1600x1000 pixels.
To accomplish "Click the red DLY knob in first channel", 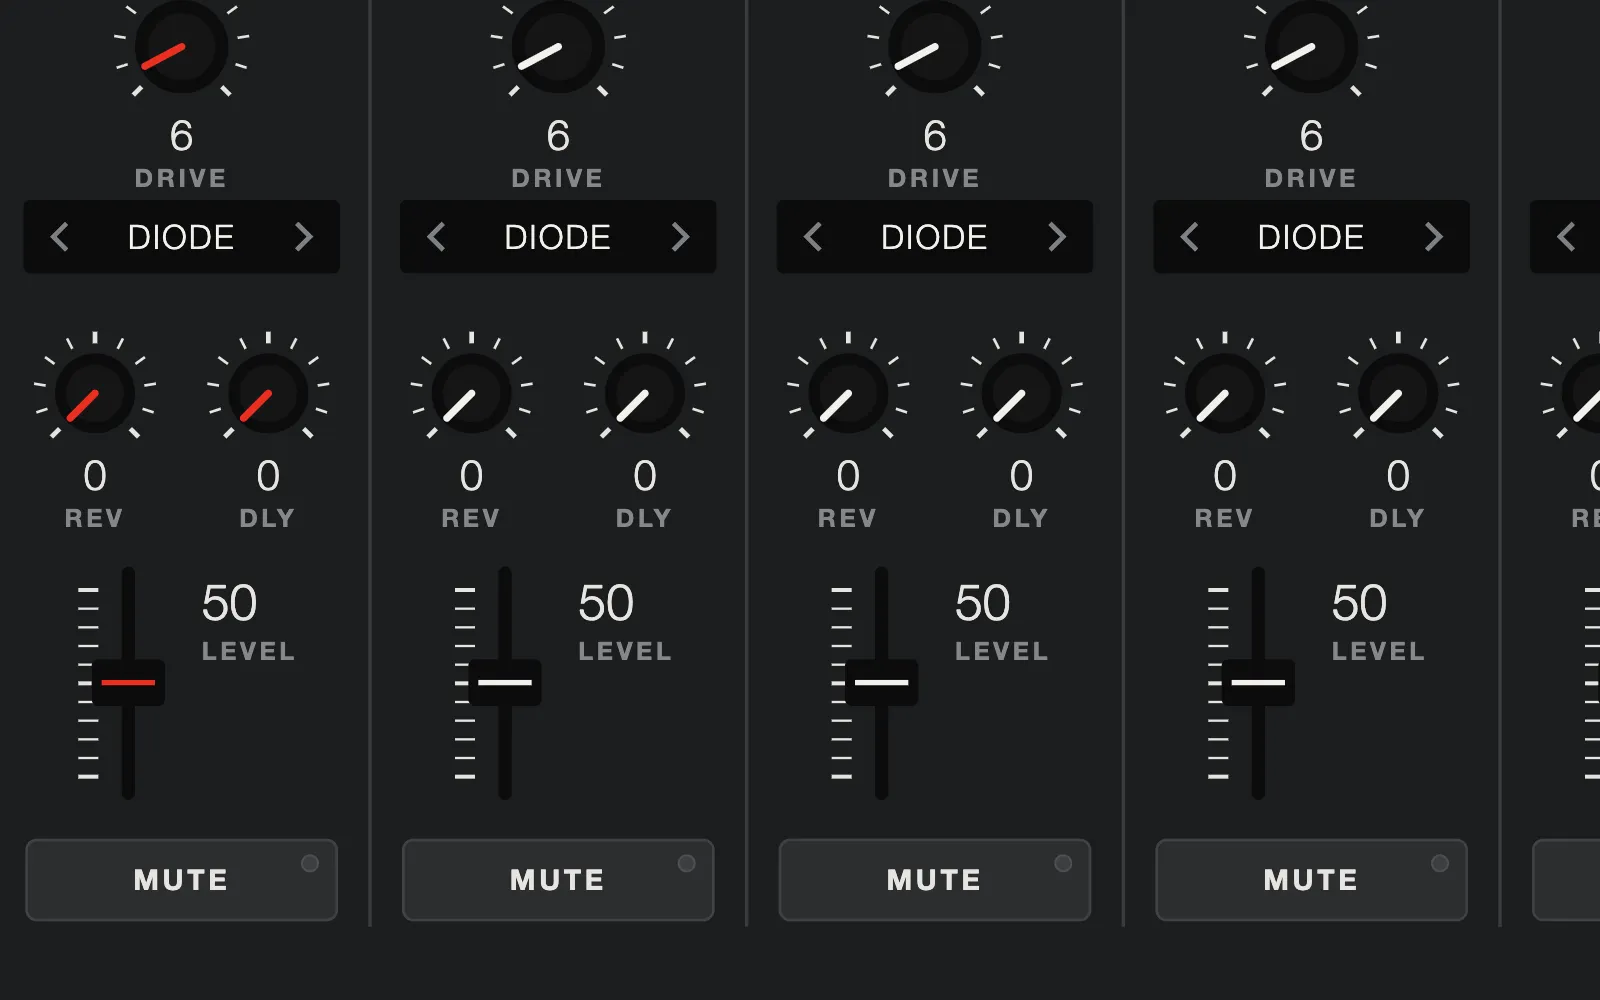I will click(268, 393).
